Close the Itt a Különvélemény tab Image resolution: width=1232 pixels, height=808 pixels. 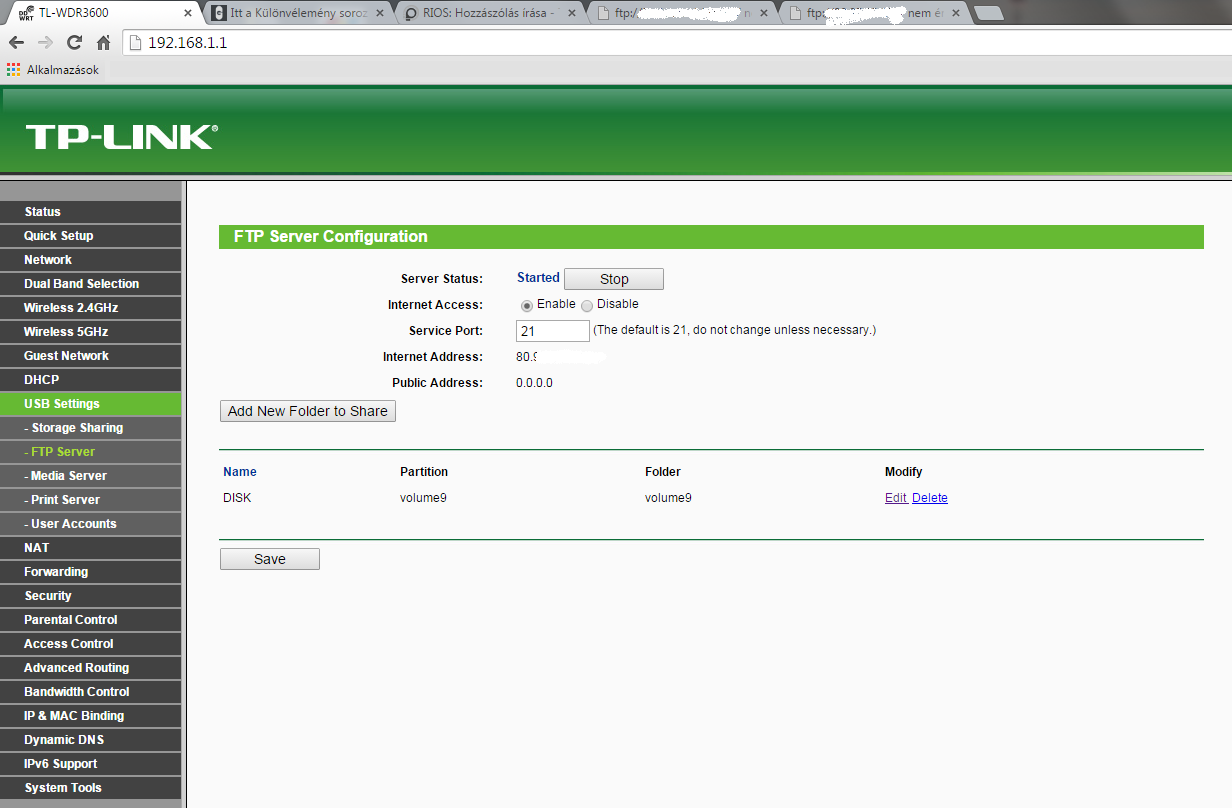pos(380,13)
